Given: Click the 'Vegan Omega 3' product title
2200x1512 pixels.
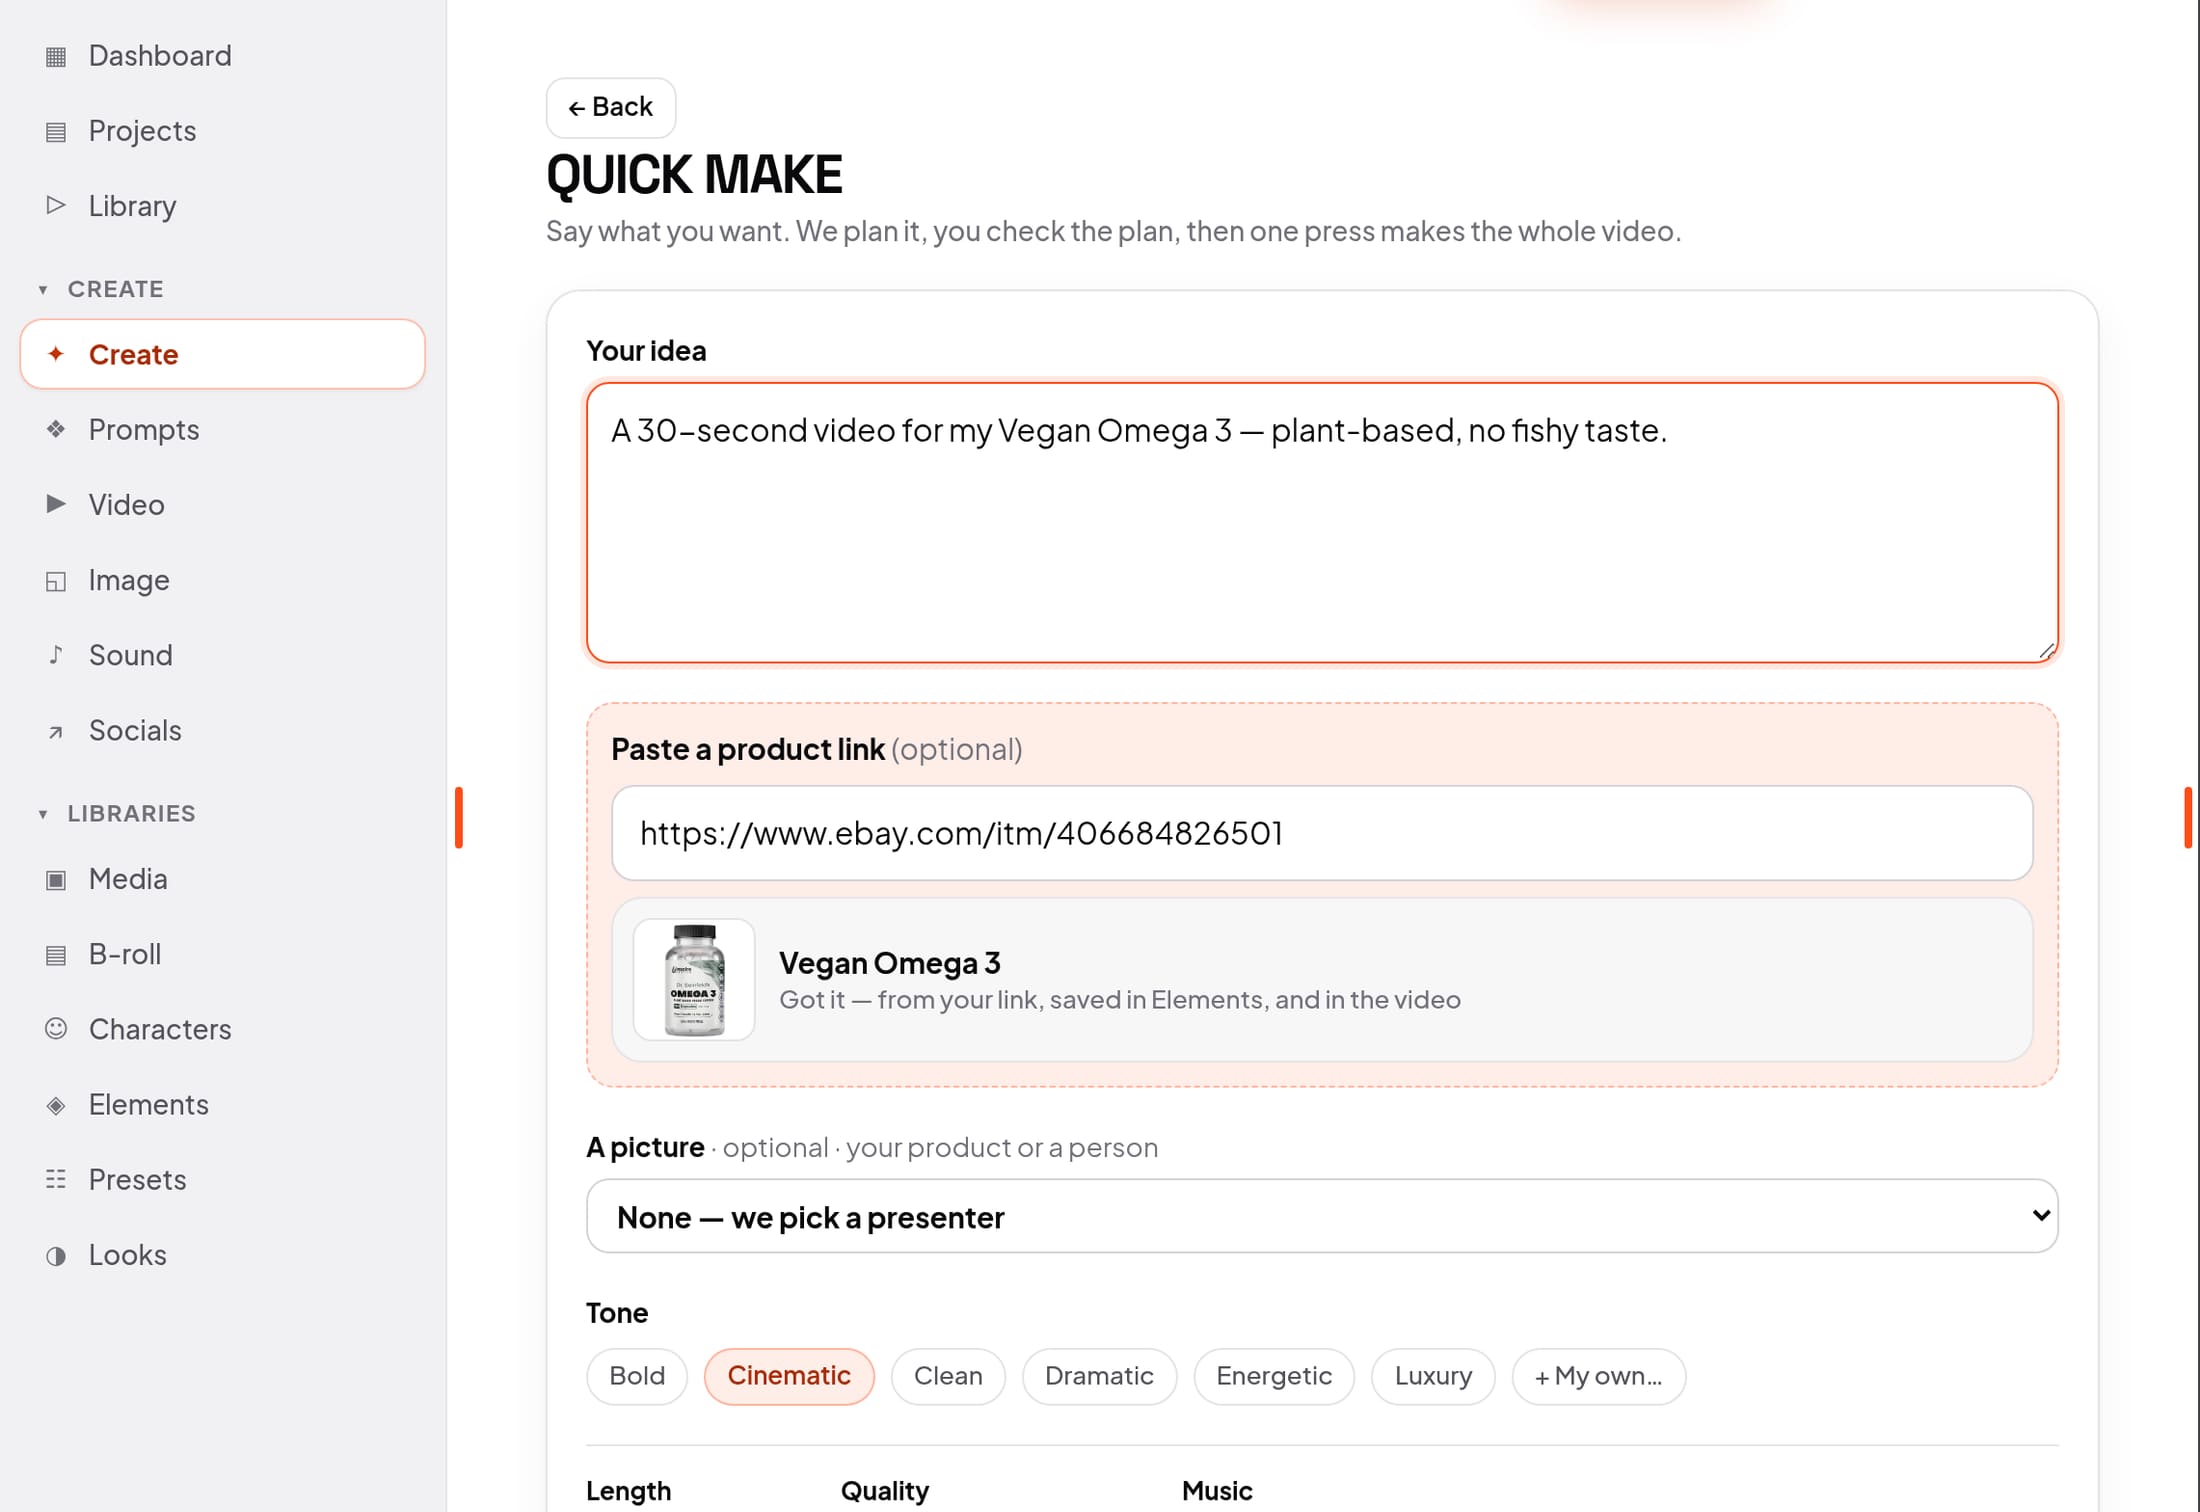Looking at the screenshot, I should click(x=890, y=963).
